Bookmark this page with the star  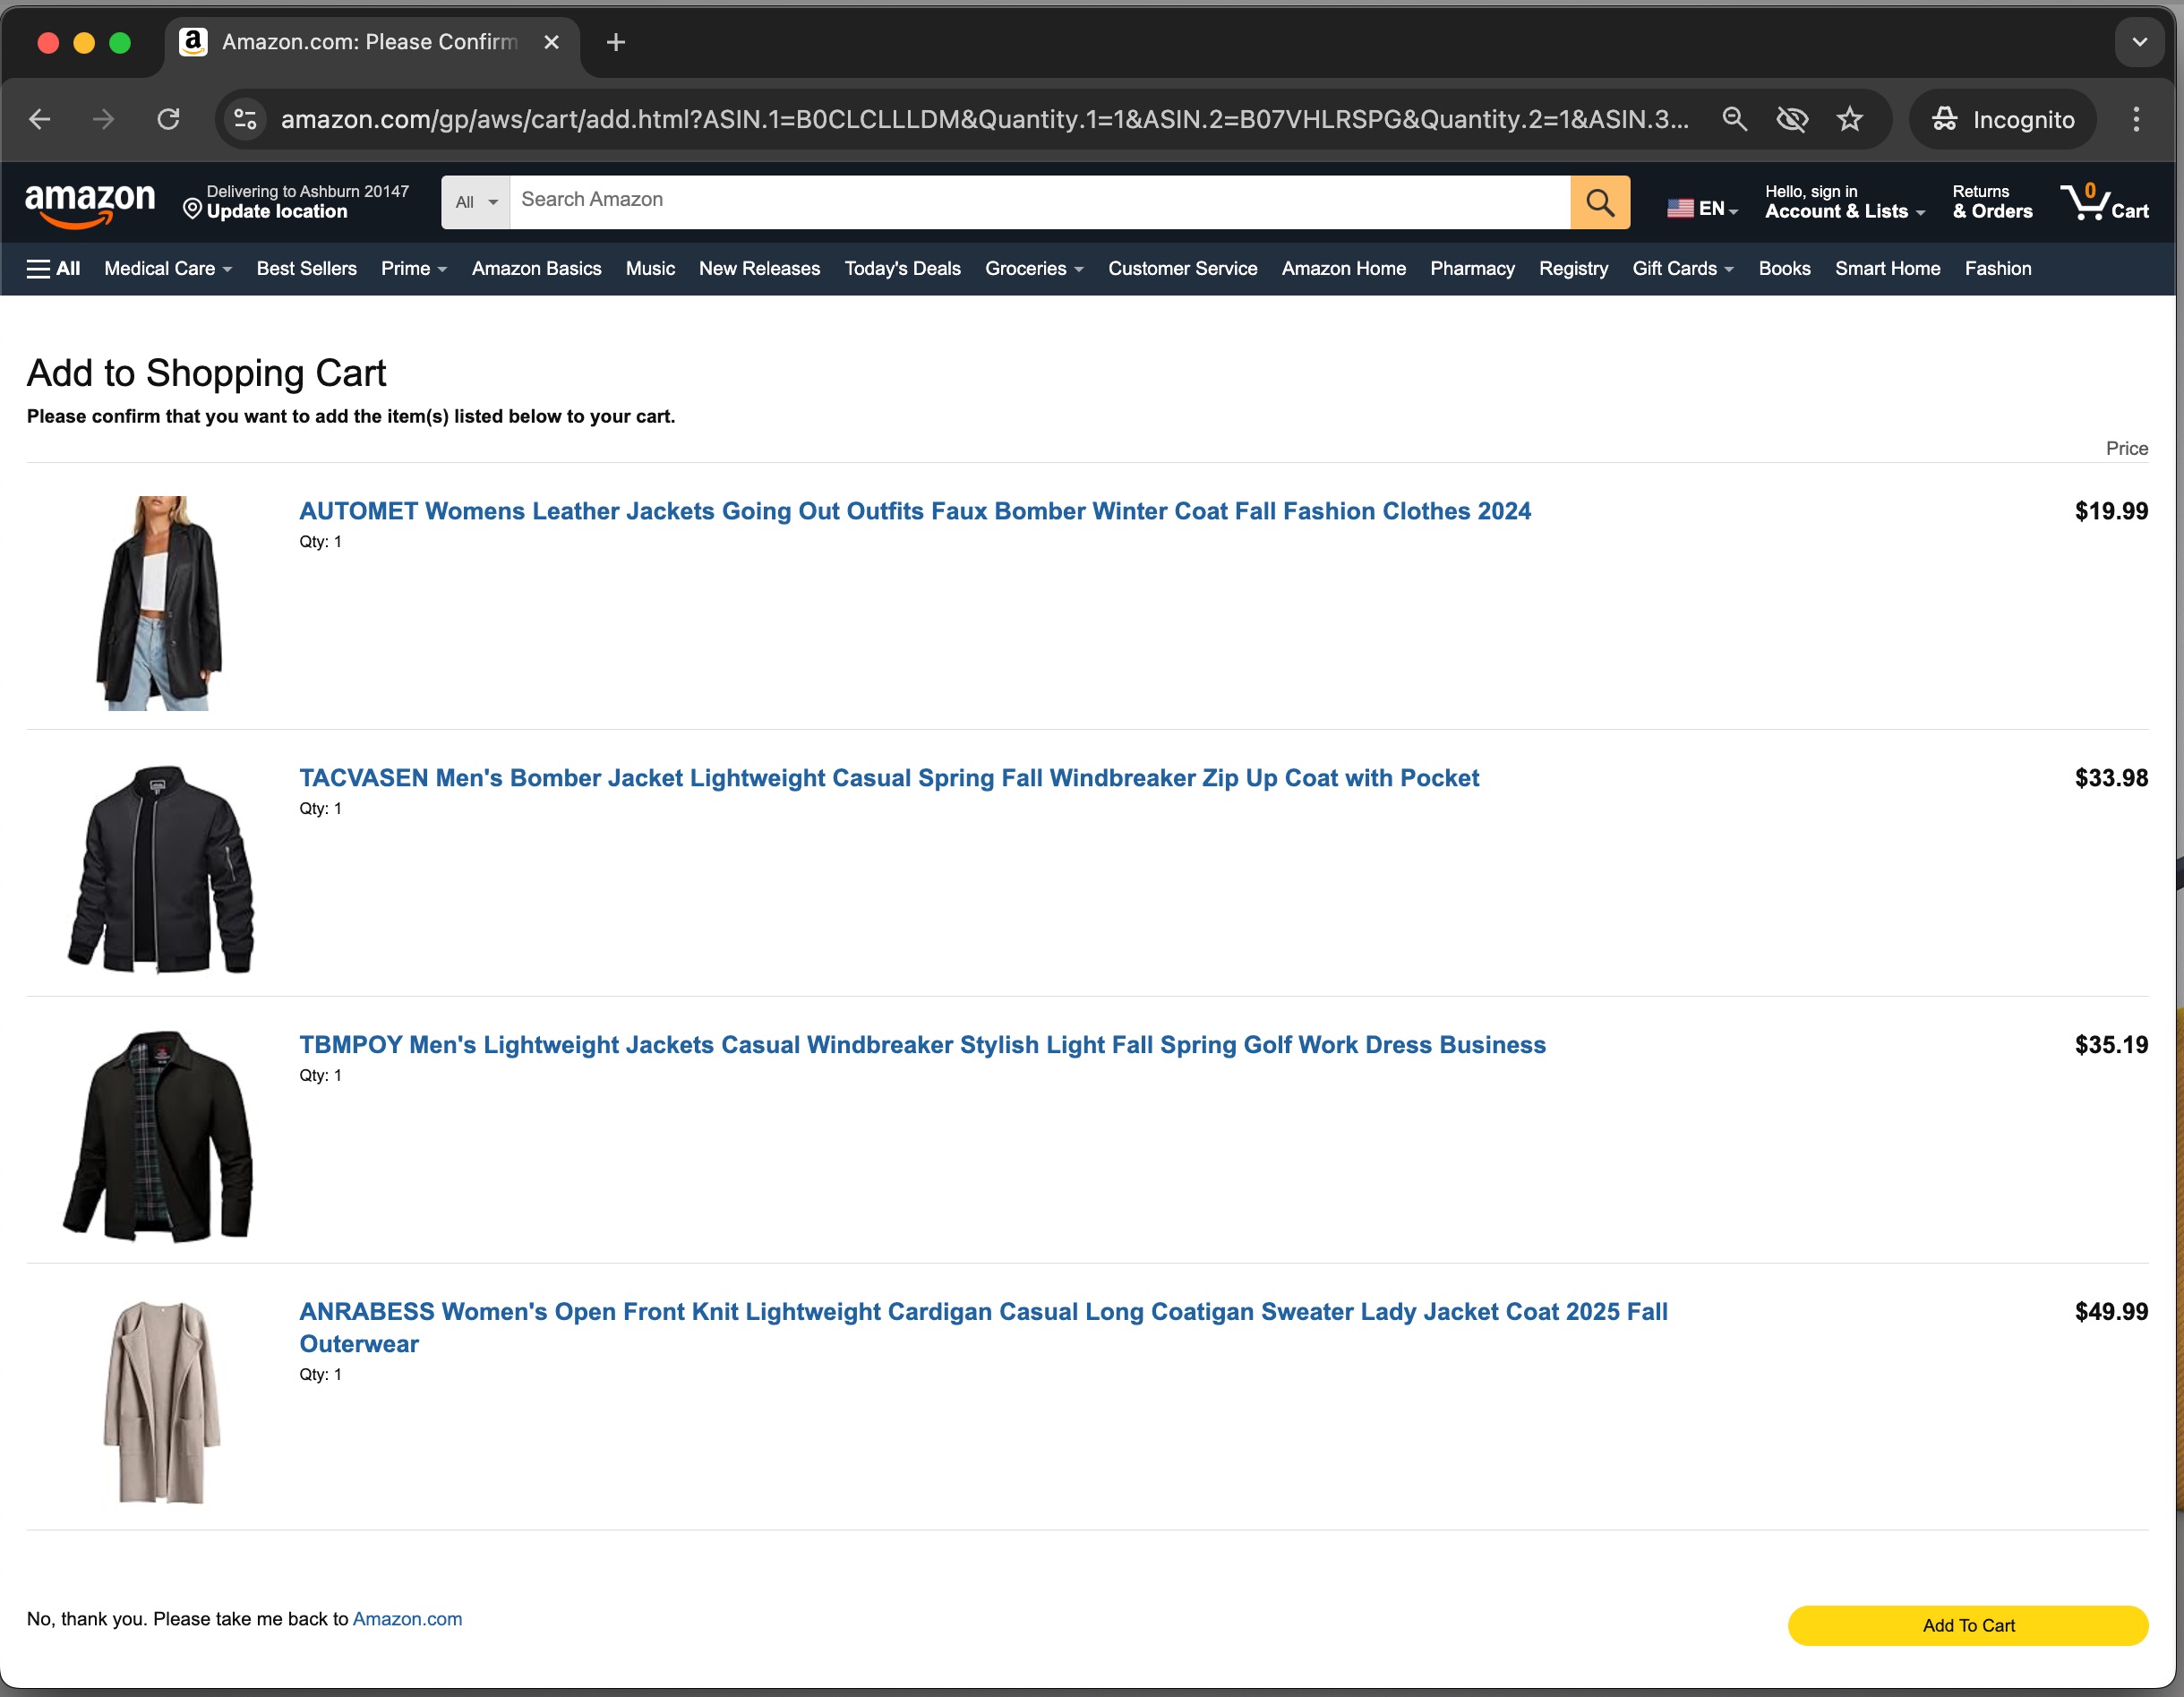pyautogui.click(x=1850, y=120)
